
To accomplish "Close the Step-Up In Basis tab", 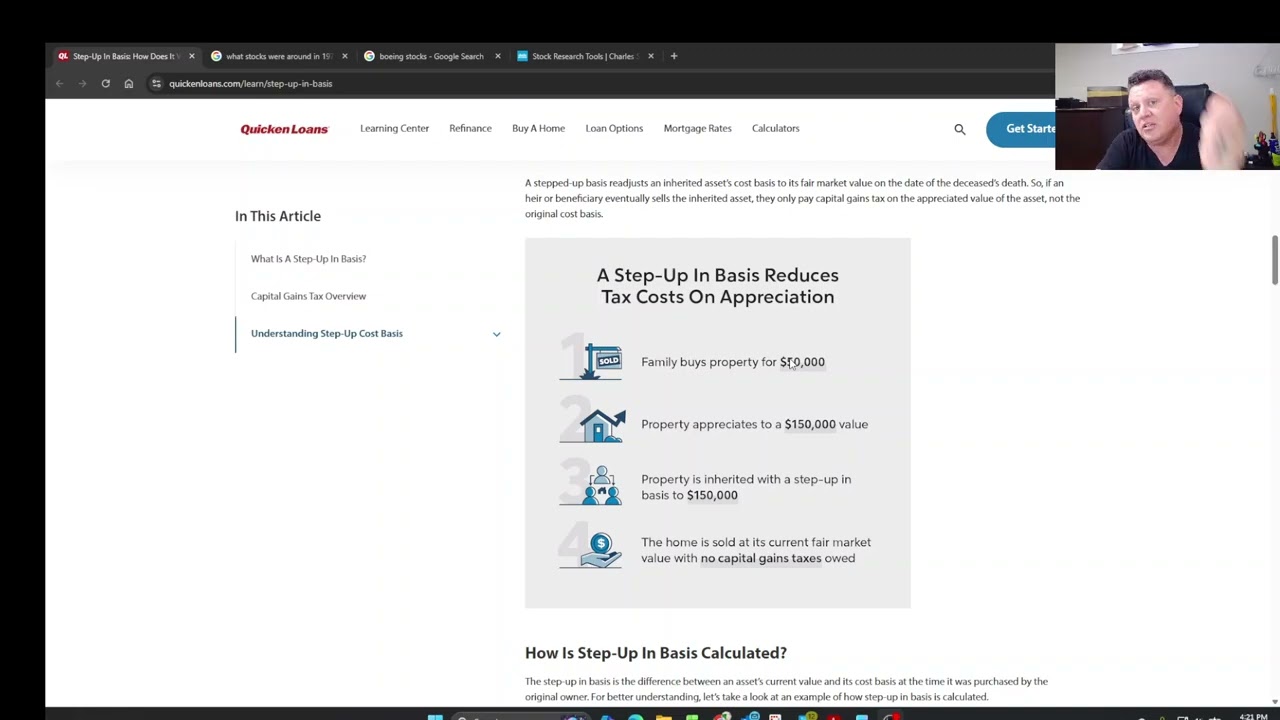I will [x=192, y=56].
